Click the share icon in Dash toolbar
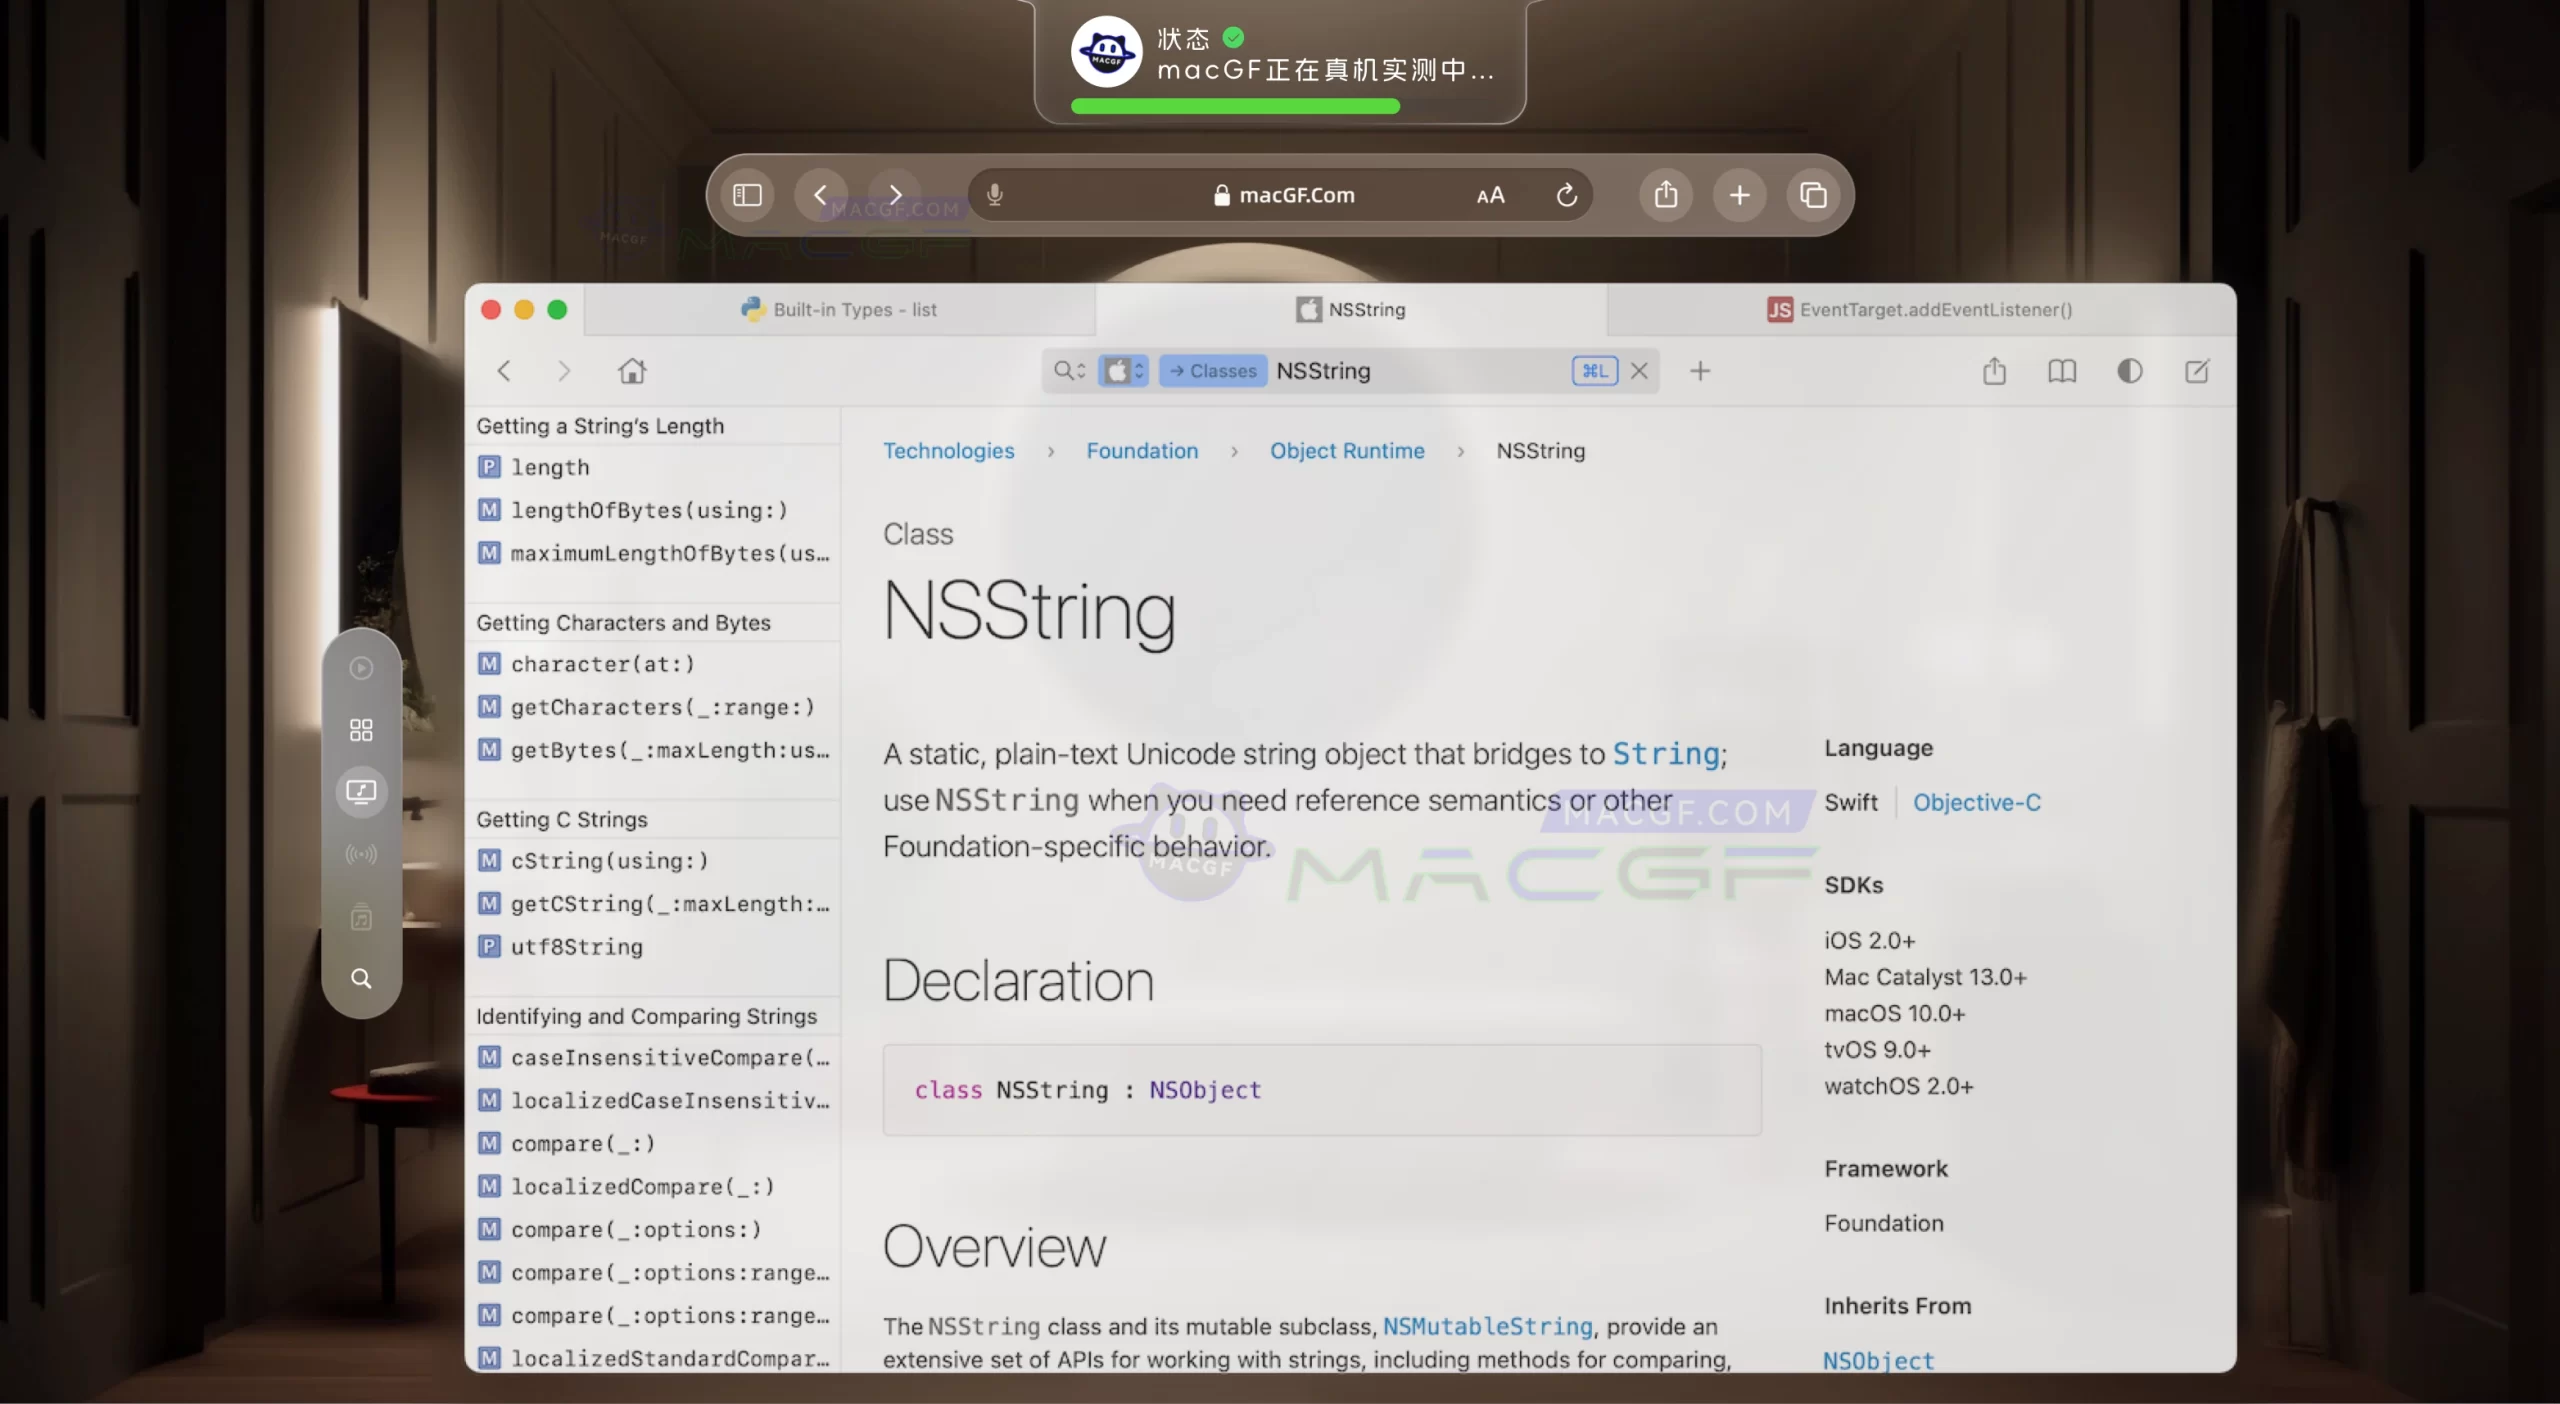The width and height of the screenshot is (2560, 1404). coord(1994,371)
